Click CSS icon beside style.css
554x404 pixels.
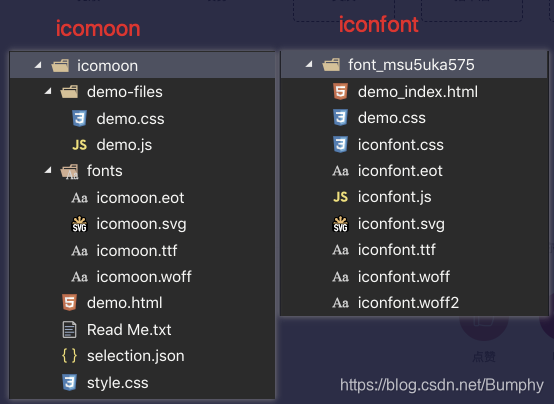70,382
